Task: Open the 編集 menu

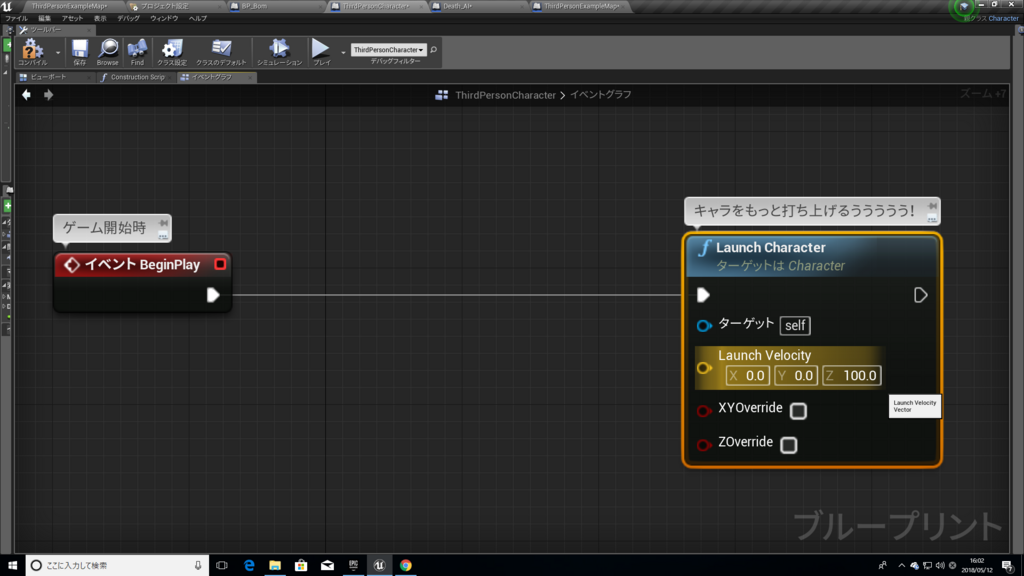Action: click(x=44, y=18)
